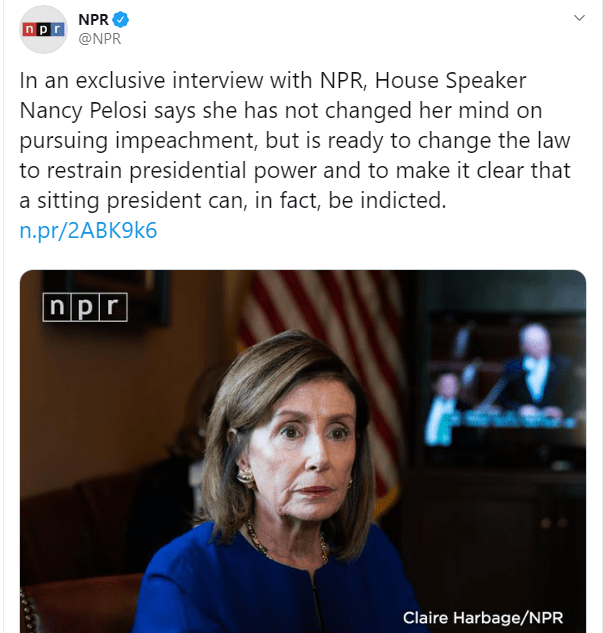
Task: Follow the n.pr/2ABK9k6 short link
Action: tap(88, 231)
